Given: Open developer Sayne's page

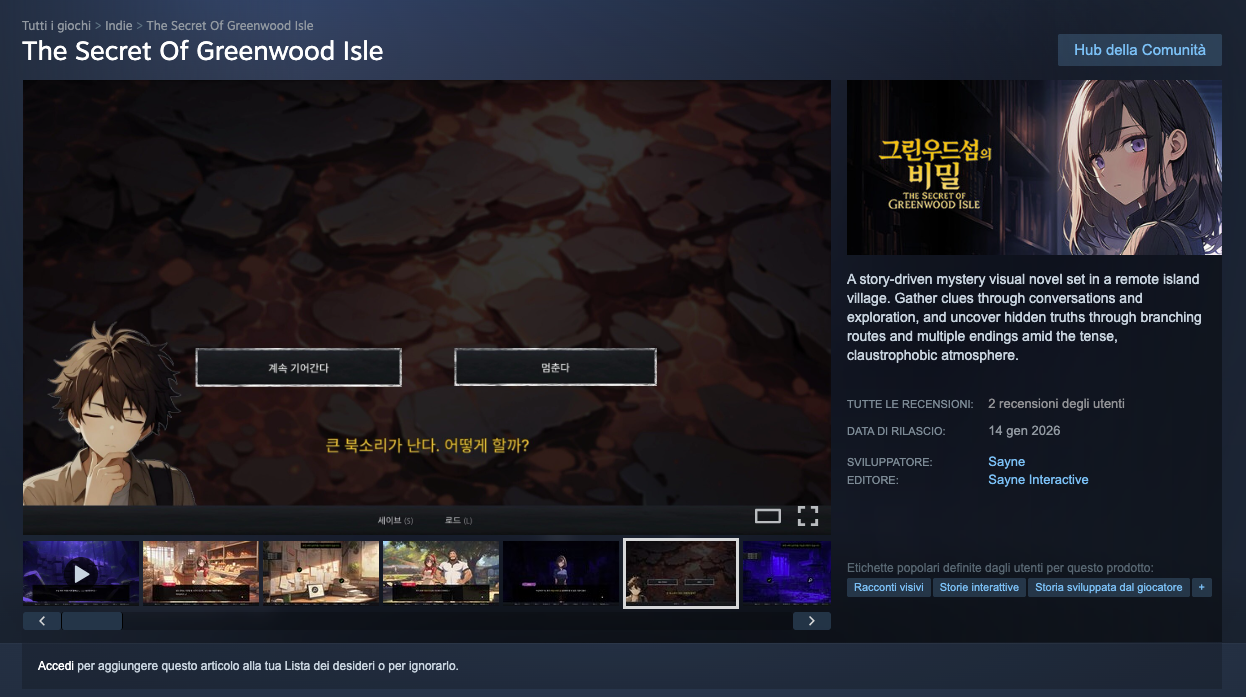Looking at the screenshot, I should point(1006,462).
